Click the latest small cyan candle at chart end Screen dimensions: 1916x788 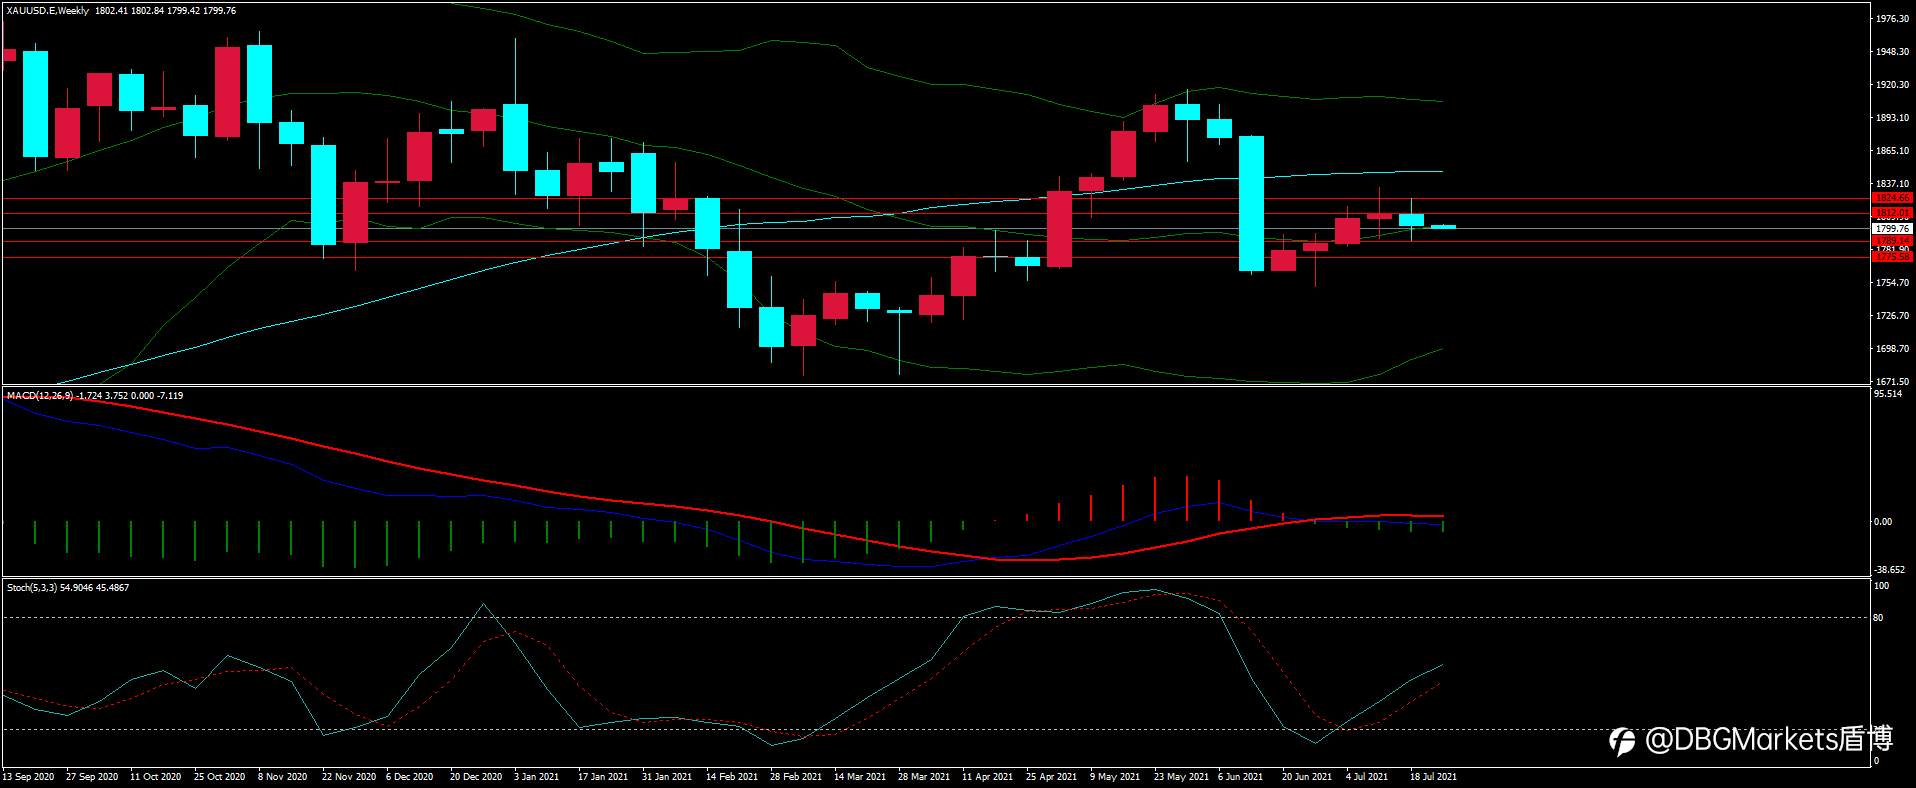1443,227
